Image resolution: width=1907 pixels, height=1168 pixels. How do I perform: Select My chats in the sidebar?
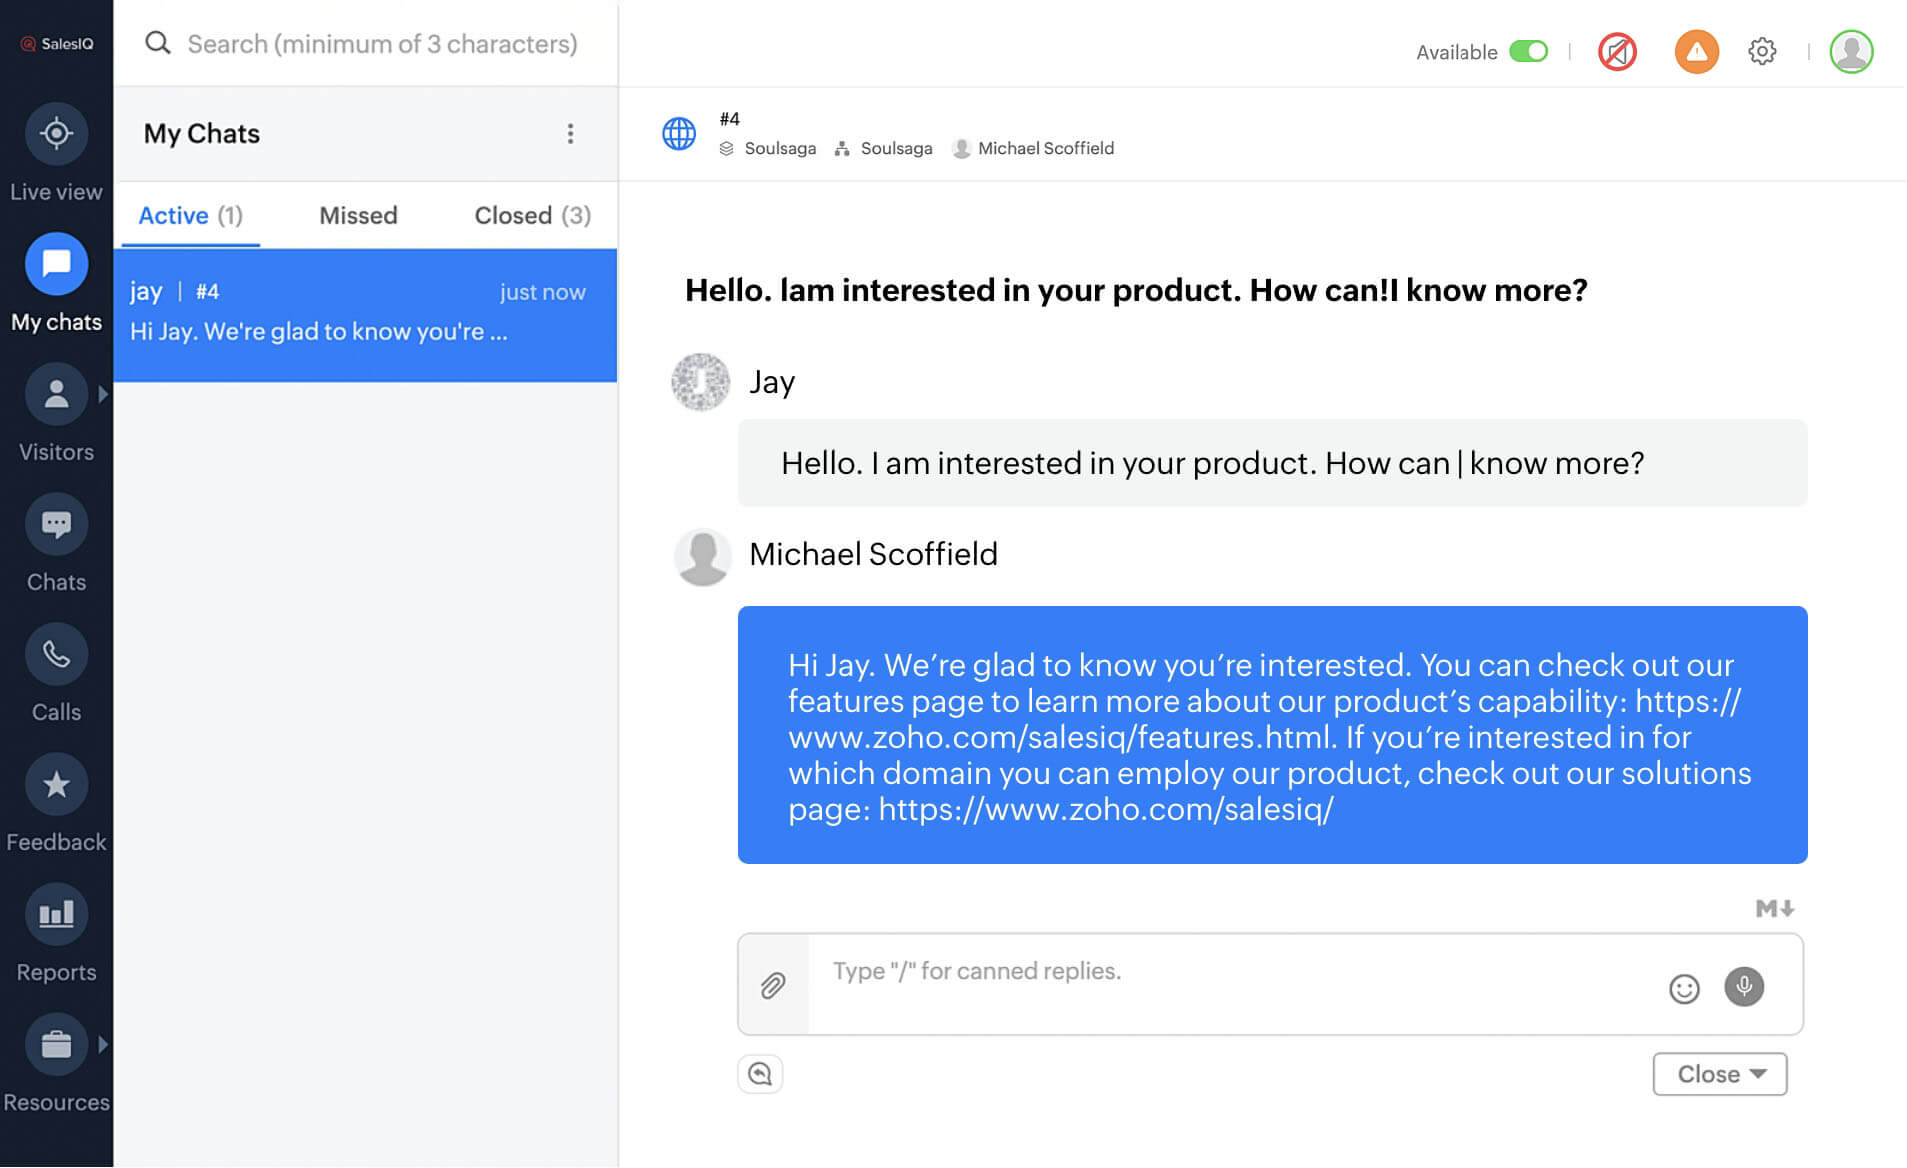point(56,264)
